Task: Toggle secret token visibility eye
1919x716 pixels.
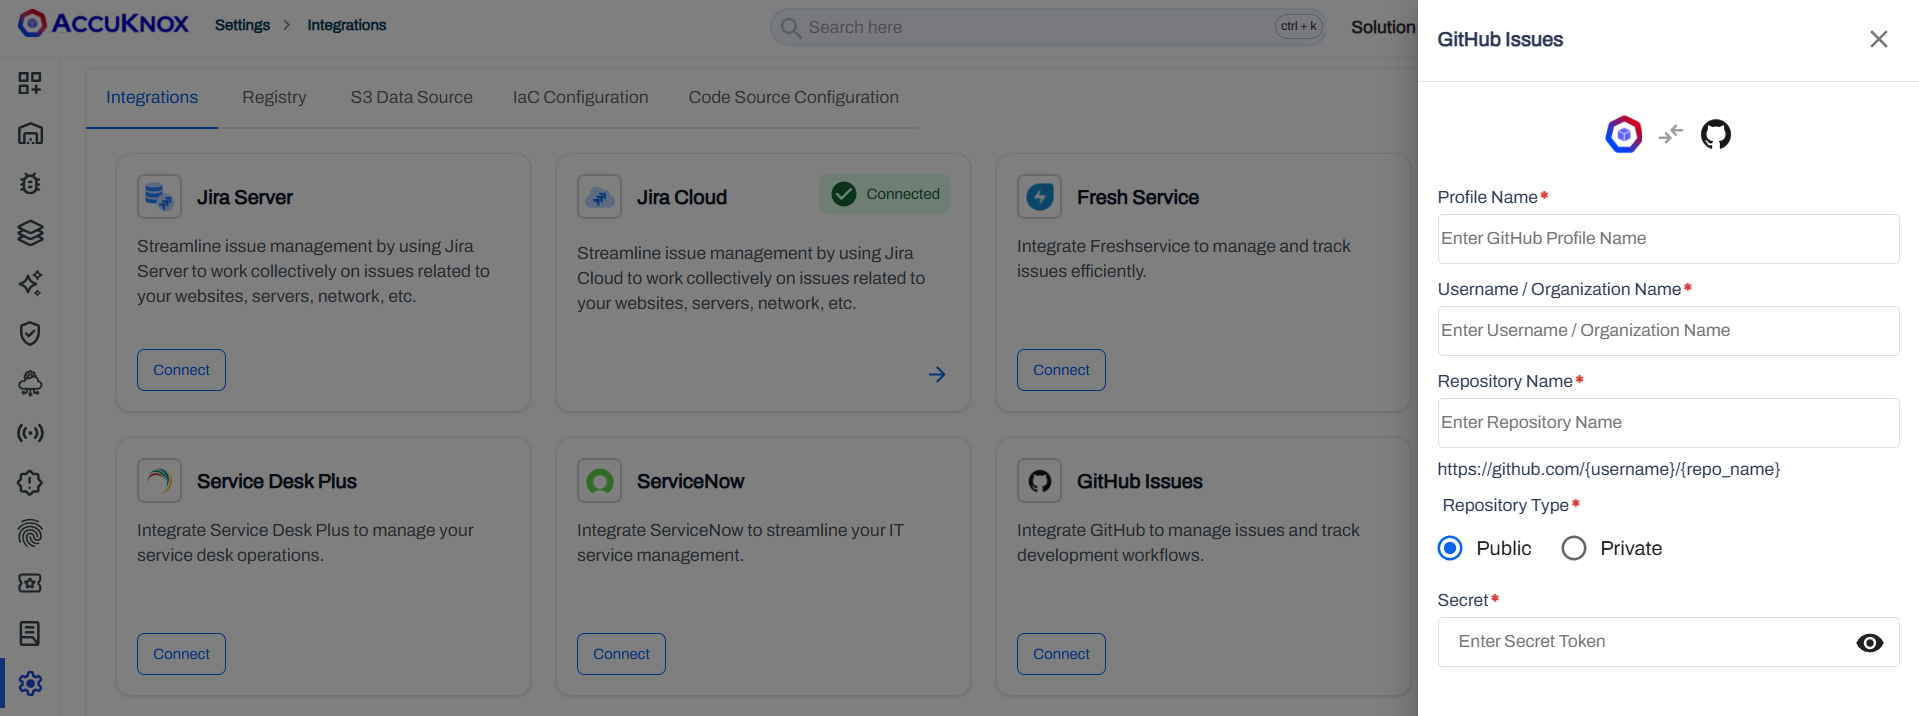Action: 1869,643
